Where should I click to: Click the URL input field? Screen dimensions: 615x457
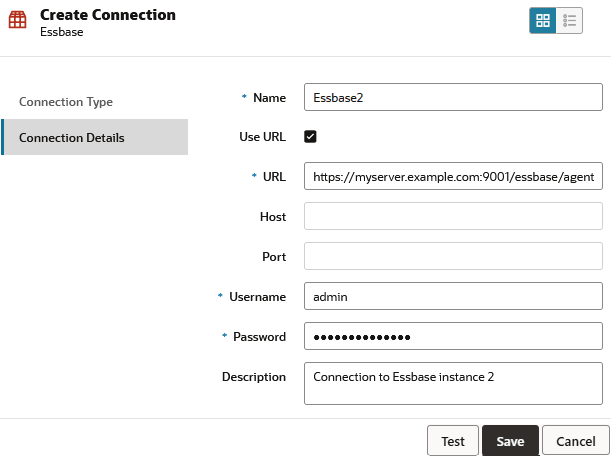pyautogui.click(x=453, y=177)
